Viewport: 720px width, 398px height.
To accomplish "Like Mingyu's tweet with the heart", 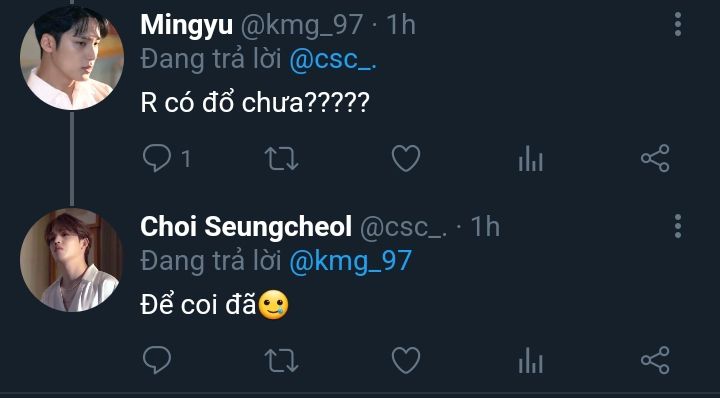I will (406, 158).
